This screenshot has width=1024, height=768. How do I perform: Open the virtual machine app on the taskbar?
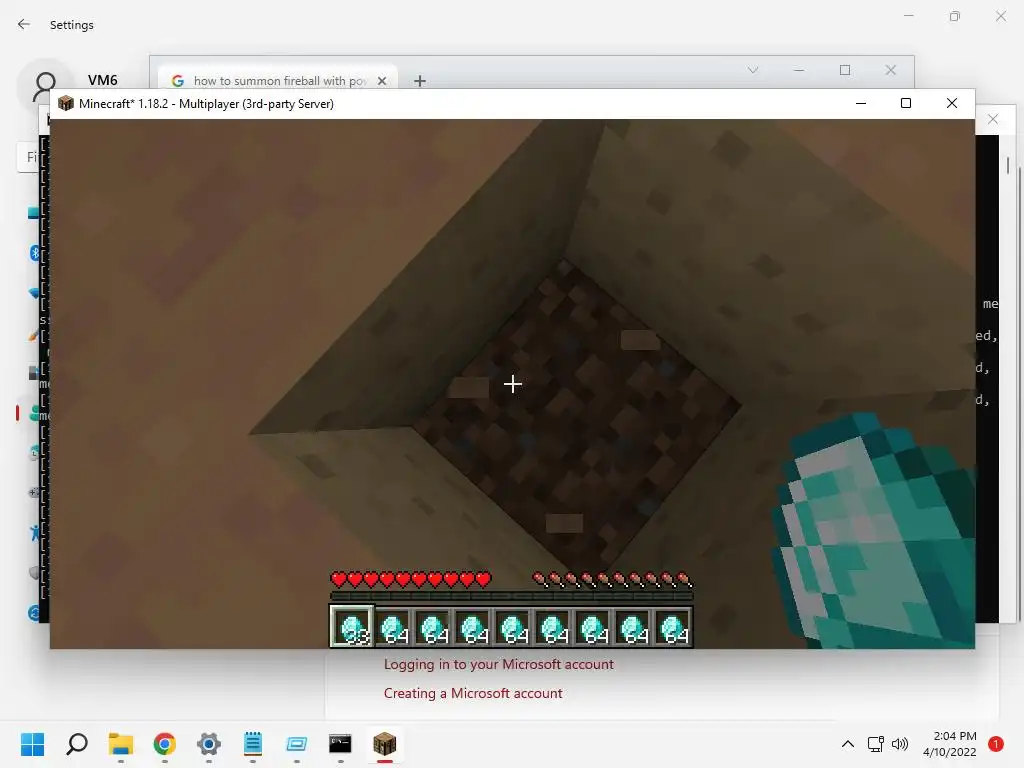tap(296, 744)
